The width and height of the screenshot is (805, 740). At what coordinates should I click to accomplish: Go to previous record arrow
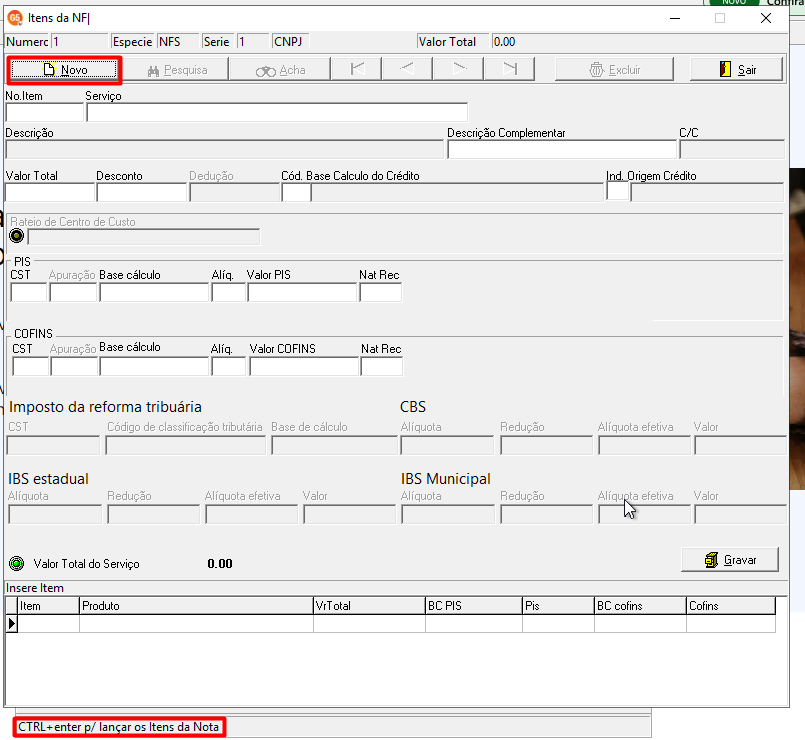(x=407, y=69)
